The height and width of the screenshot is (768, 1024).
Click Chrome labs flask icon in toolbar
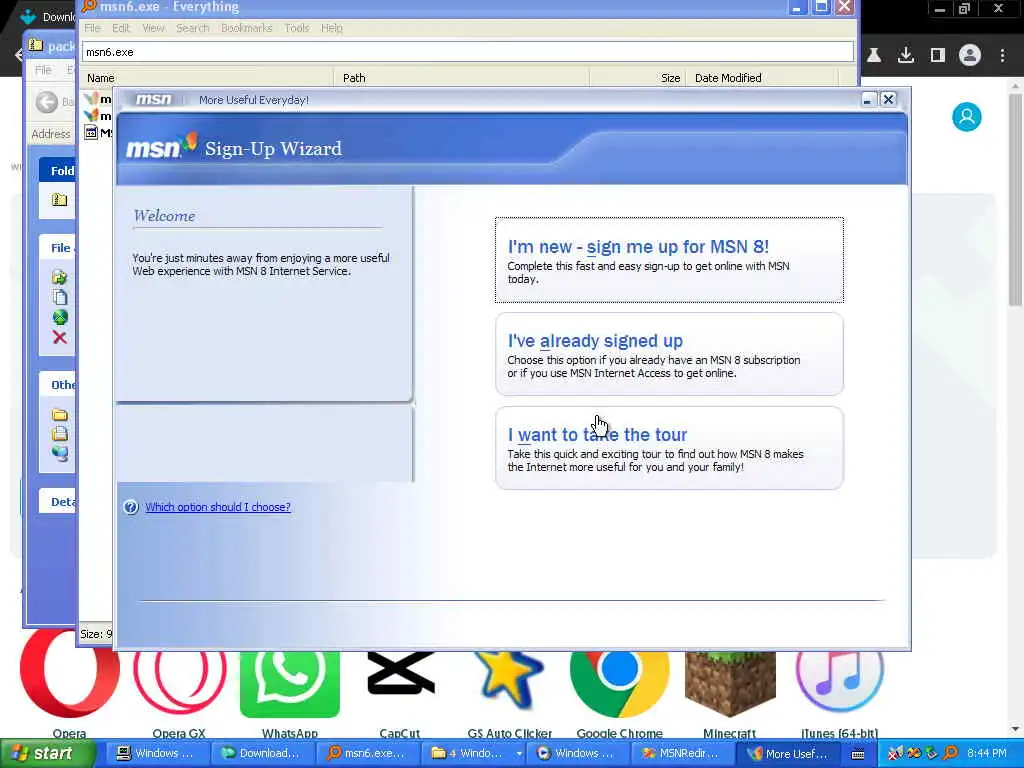[x=874, y=55]
